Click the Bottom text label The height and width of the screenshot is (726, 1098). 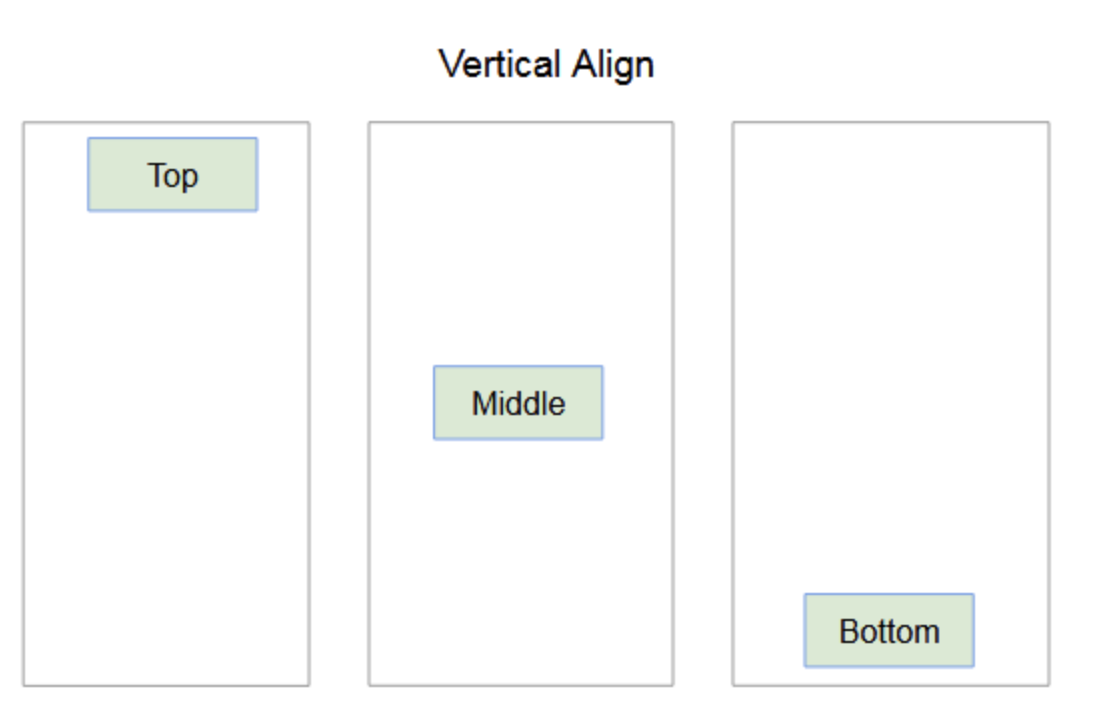click(889, 632)
